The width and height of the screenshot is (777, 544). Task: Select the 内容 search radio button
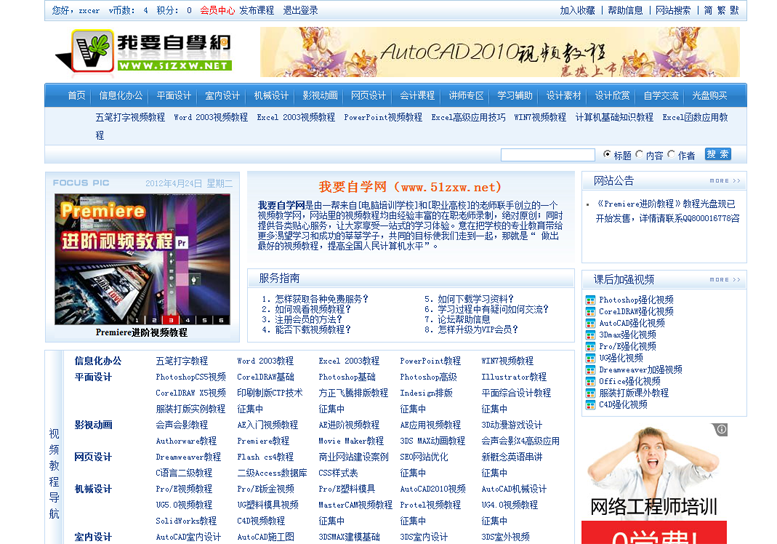pos(639,155)
